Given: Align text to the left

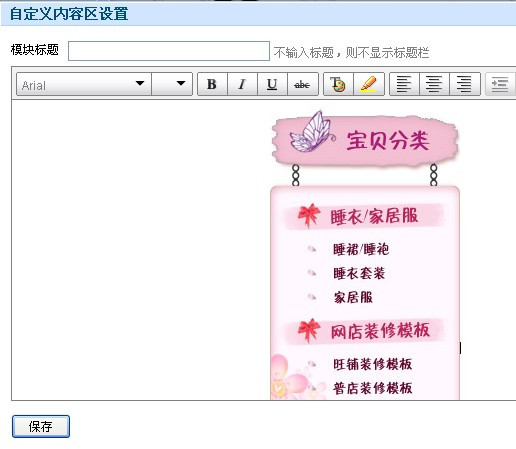Looking at the screenshot, I should [x=404, y=84].
